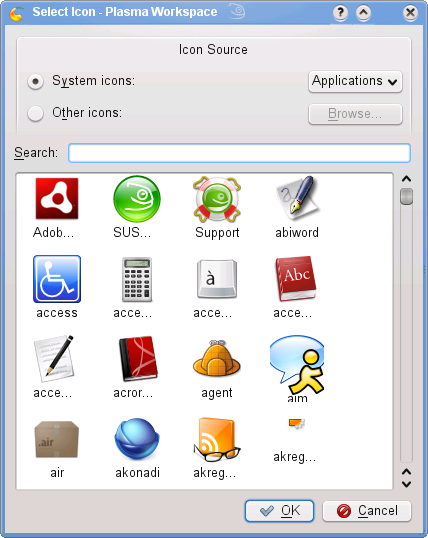Select the System icons radio button
The height and width of the screenshot is (538, 428).
coord(35,82)
